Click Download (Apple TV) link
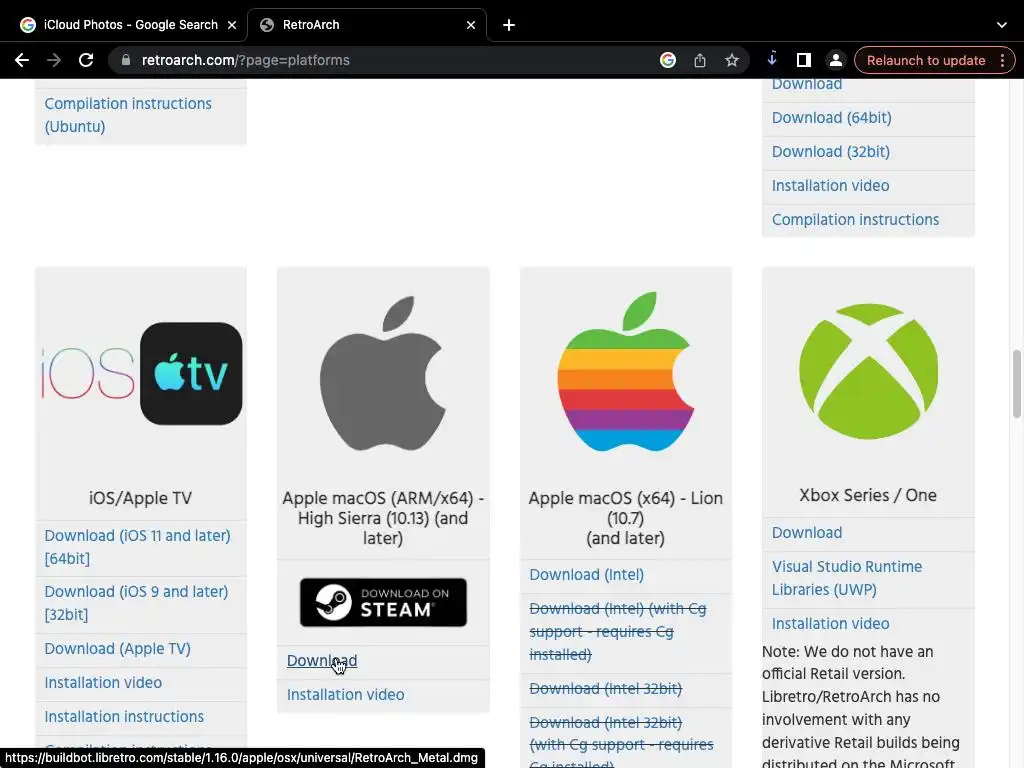1024x768 pixels. click(118, 648)
